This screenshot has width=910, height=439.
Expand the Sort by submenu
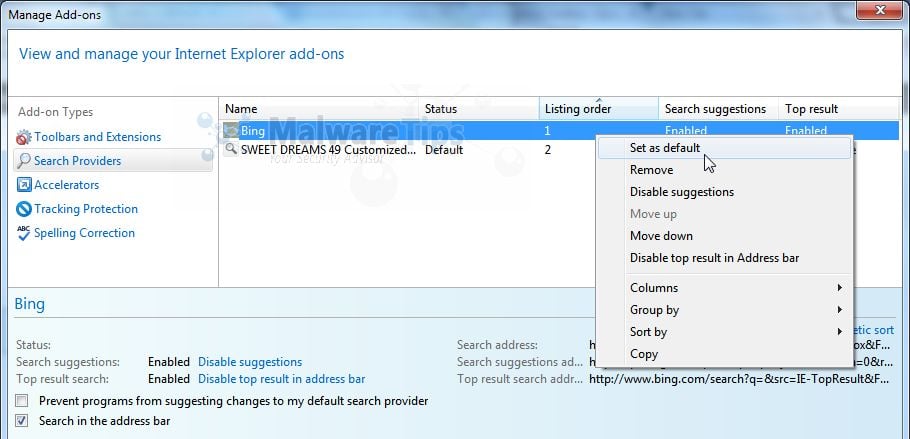point(724,332)
